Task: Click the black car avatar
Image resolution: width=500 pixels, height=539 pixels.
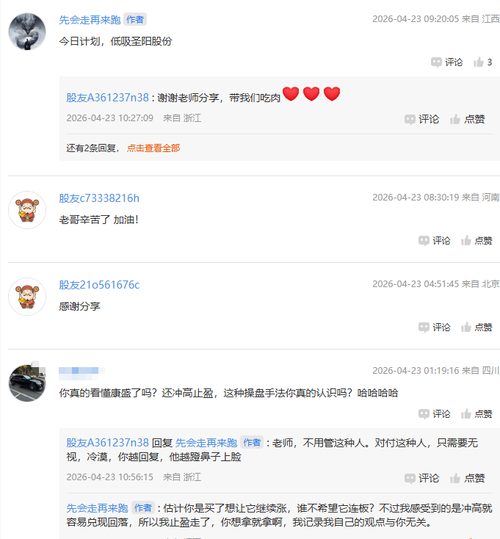Action: tap(27, 383)
